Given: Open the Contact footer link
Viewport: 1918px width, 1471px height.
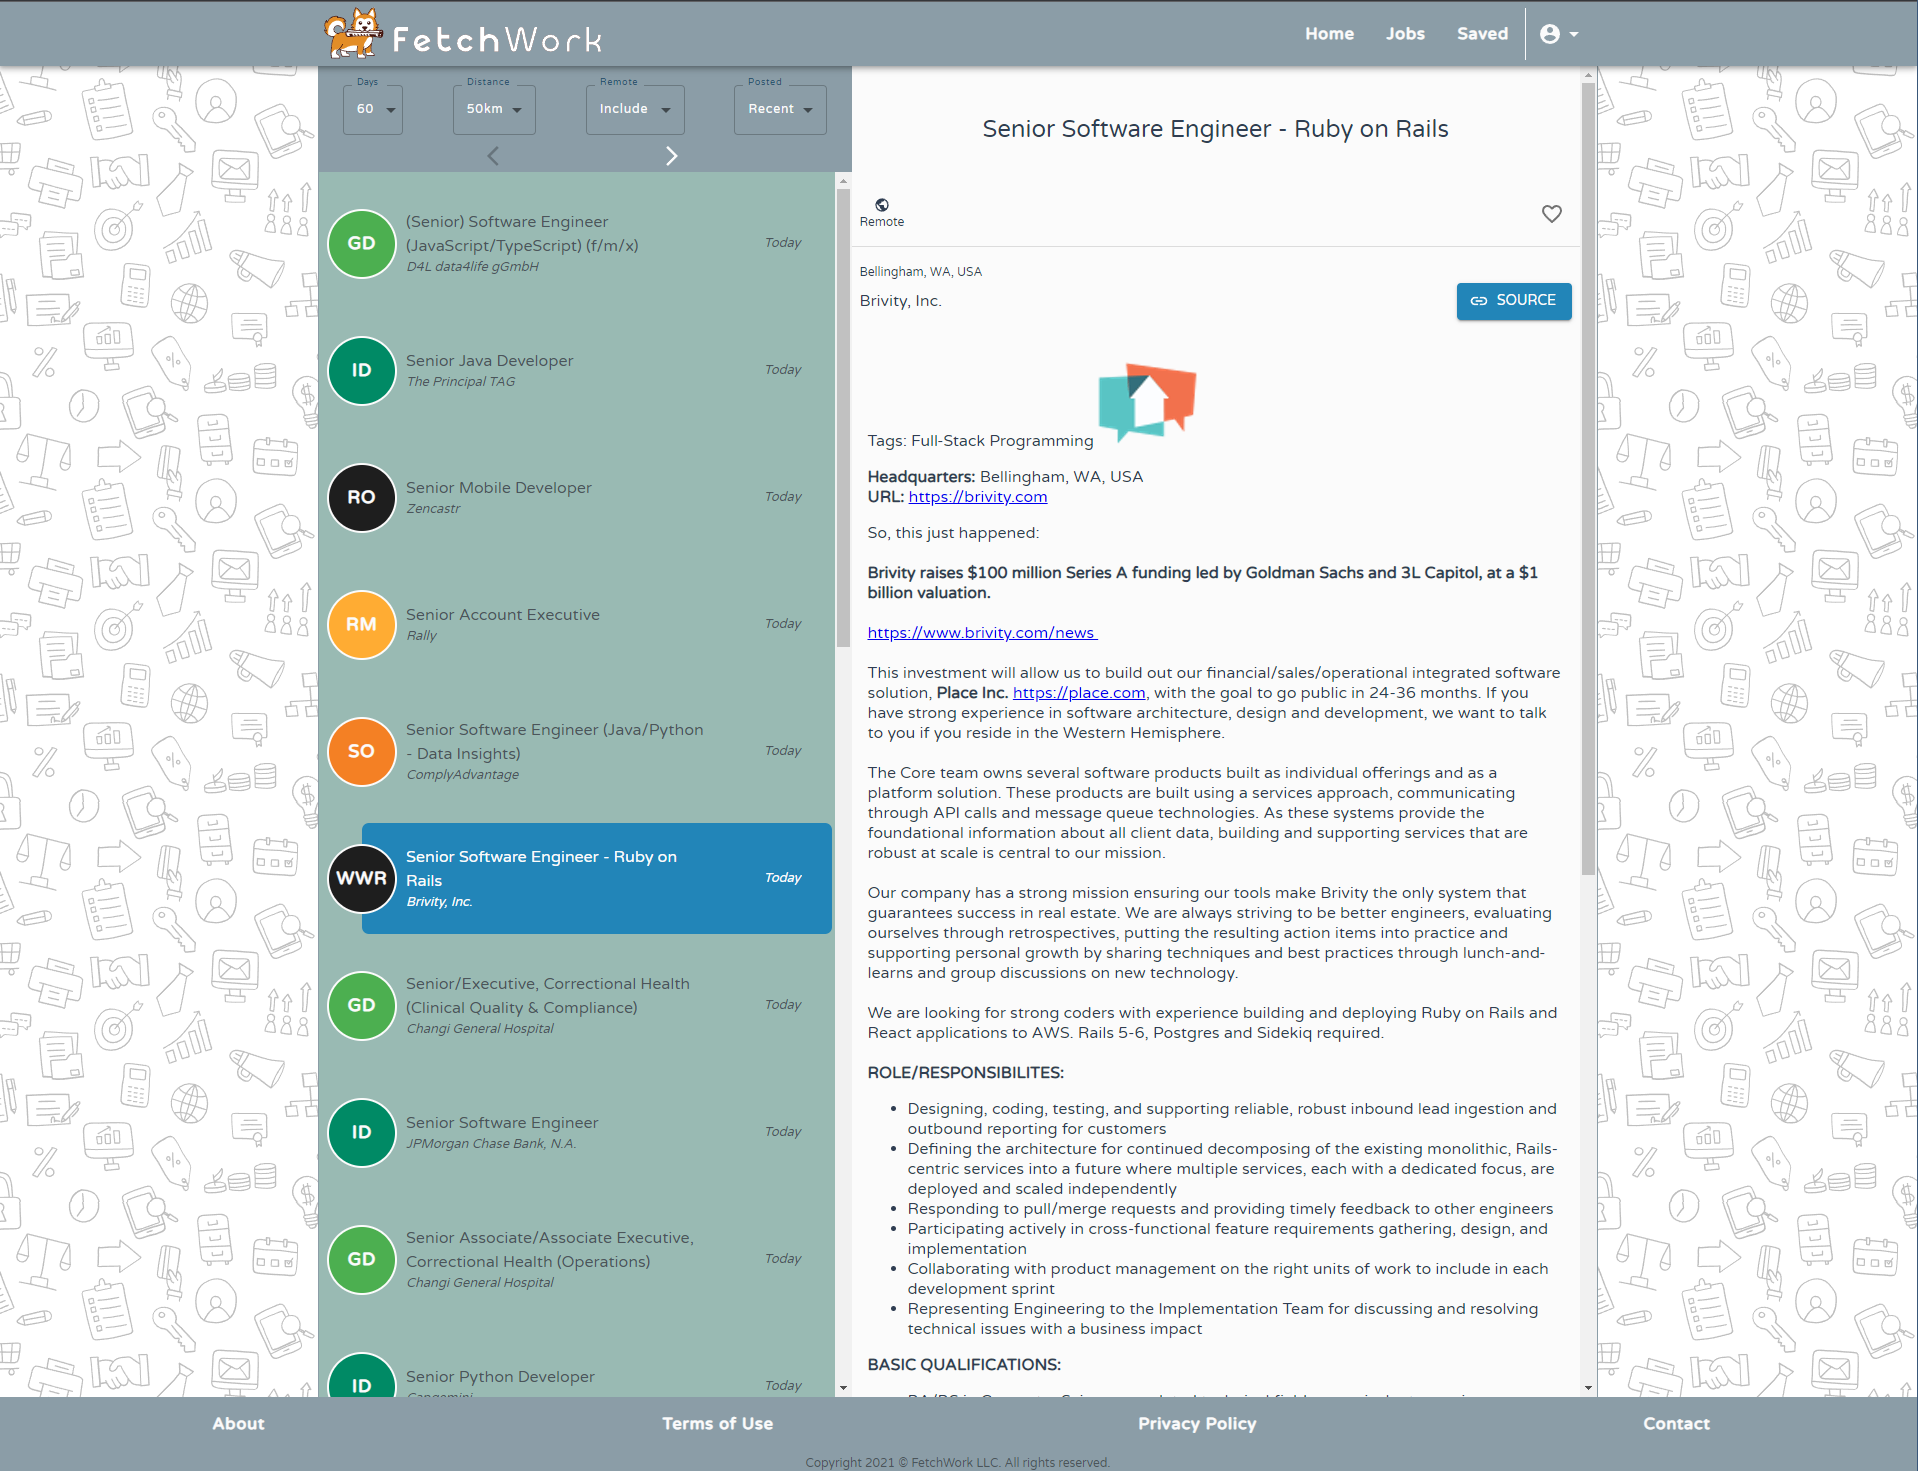Looking at the screenshot, I should [1676, 1423].
